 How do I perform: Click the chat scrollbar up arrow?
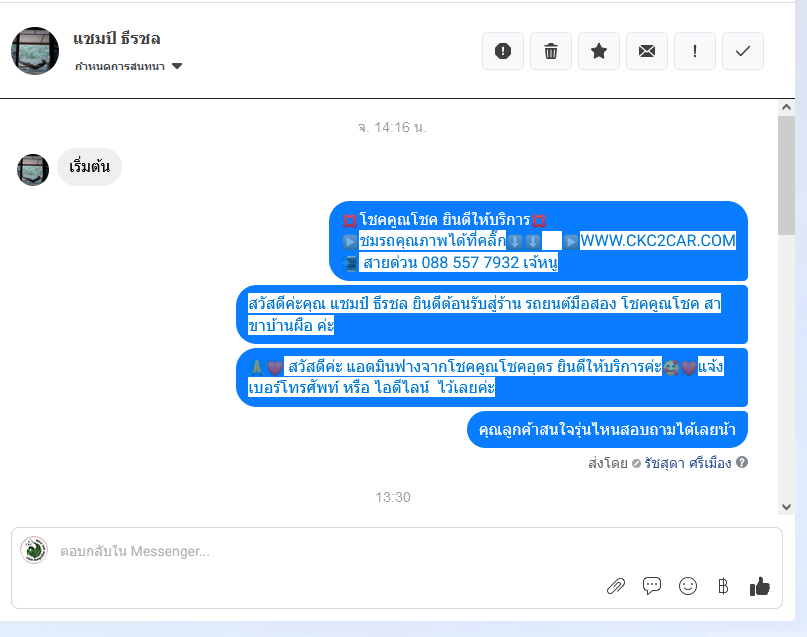(x=786, y=107)
